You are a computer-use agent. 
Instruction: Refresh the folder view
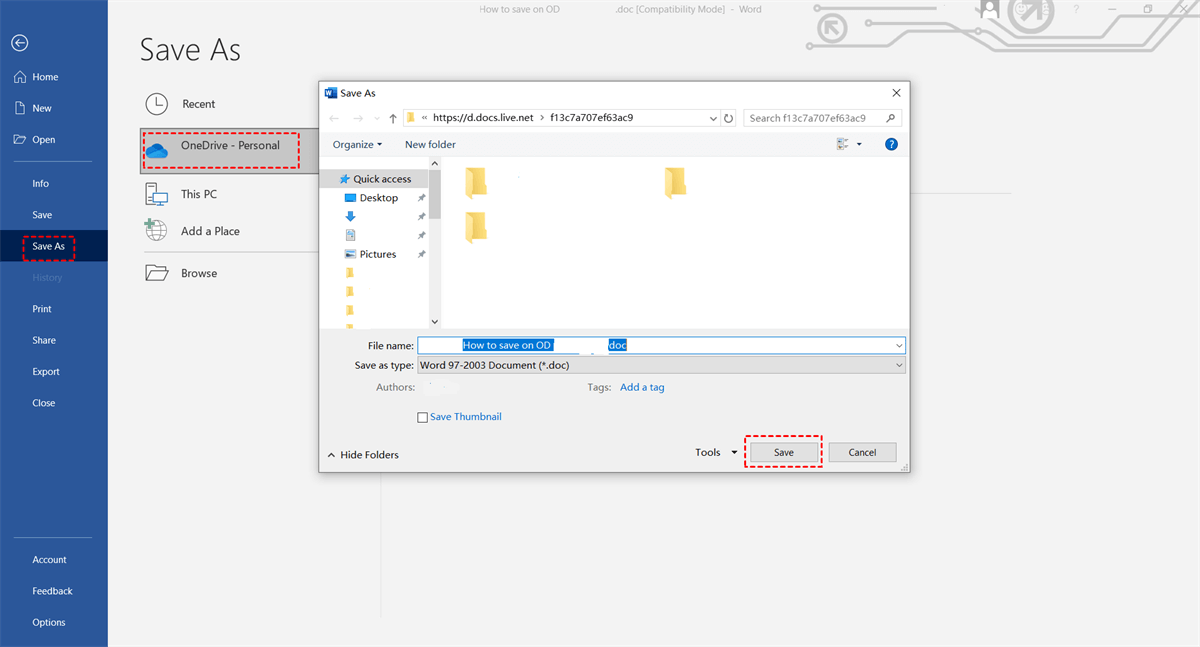click(x=728, y=118)
